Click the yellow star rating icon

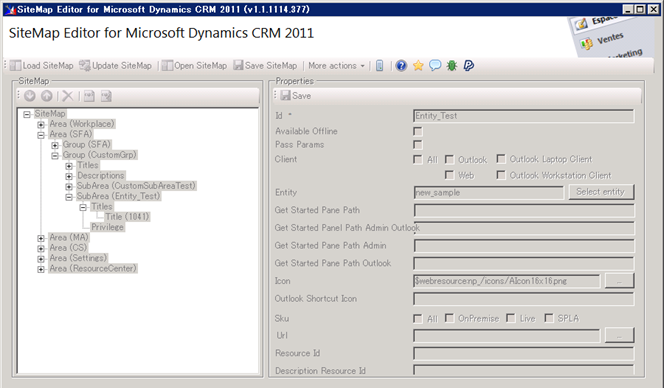[418, 66]
